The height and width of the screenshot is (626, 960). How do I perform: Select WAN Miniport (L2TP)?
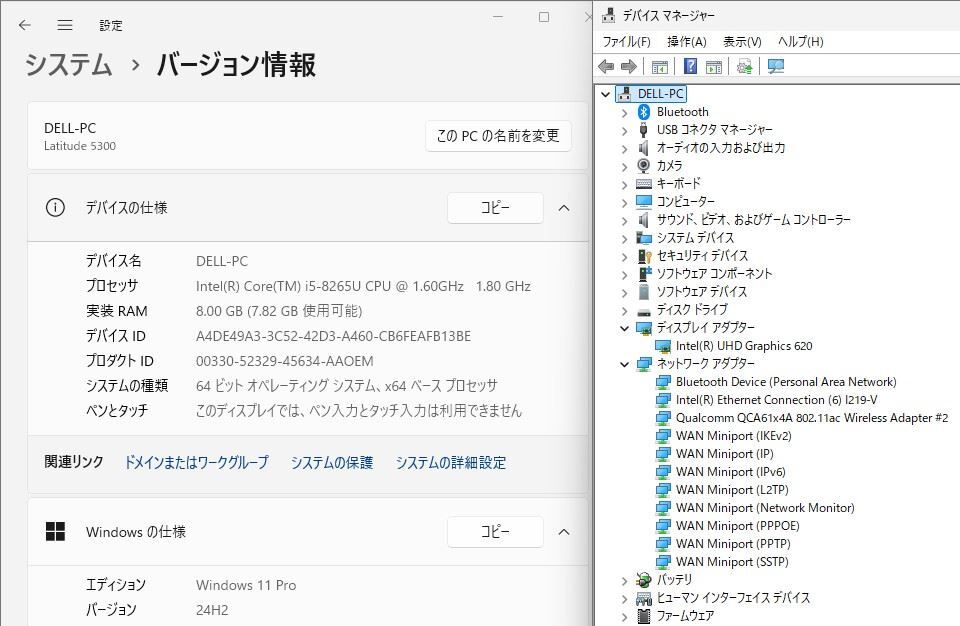click(x=732, y=490)
